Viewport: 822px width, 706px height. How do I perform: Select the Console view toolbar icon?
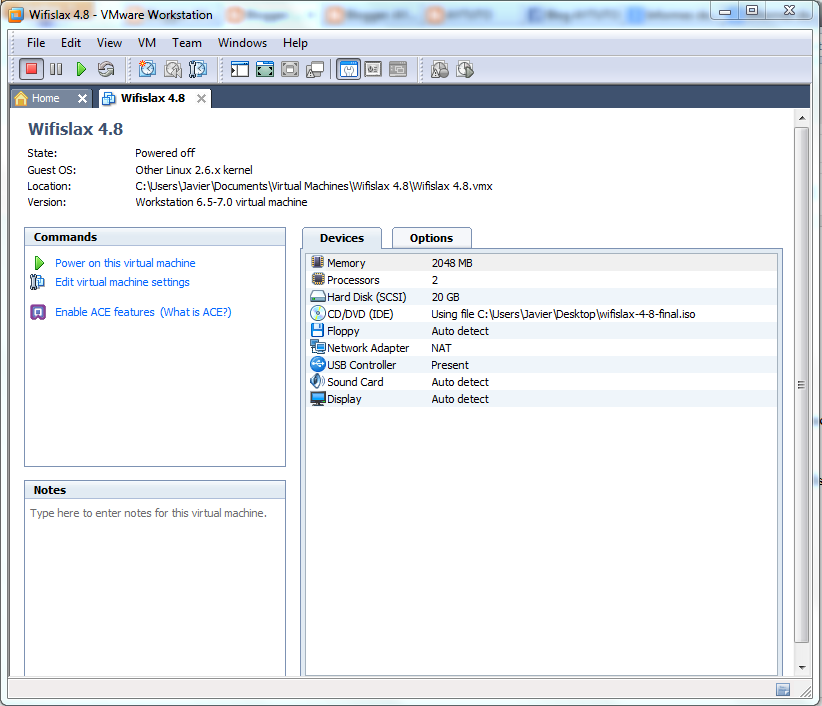click(398, 69)
